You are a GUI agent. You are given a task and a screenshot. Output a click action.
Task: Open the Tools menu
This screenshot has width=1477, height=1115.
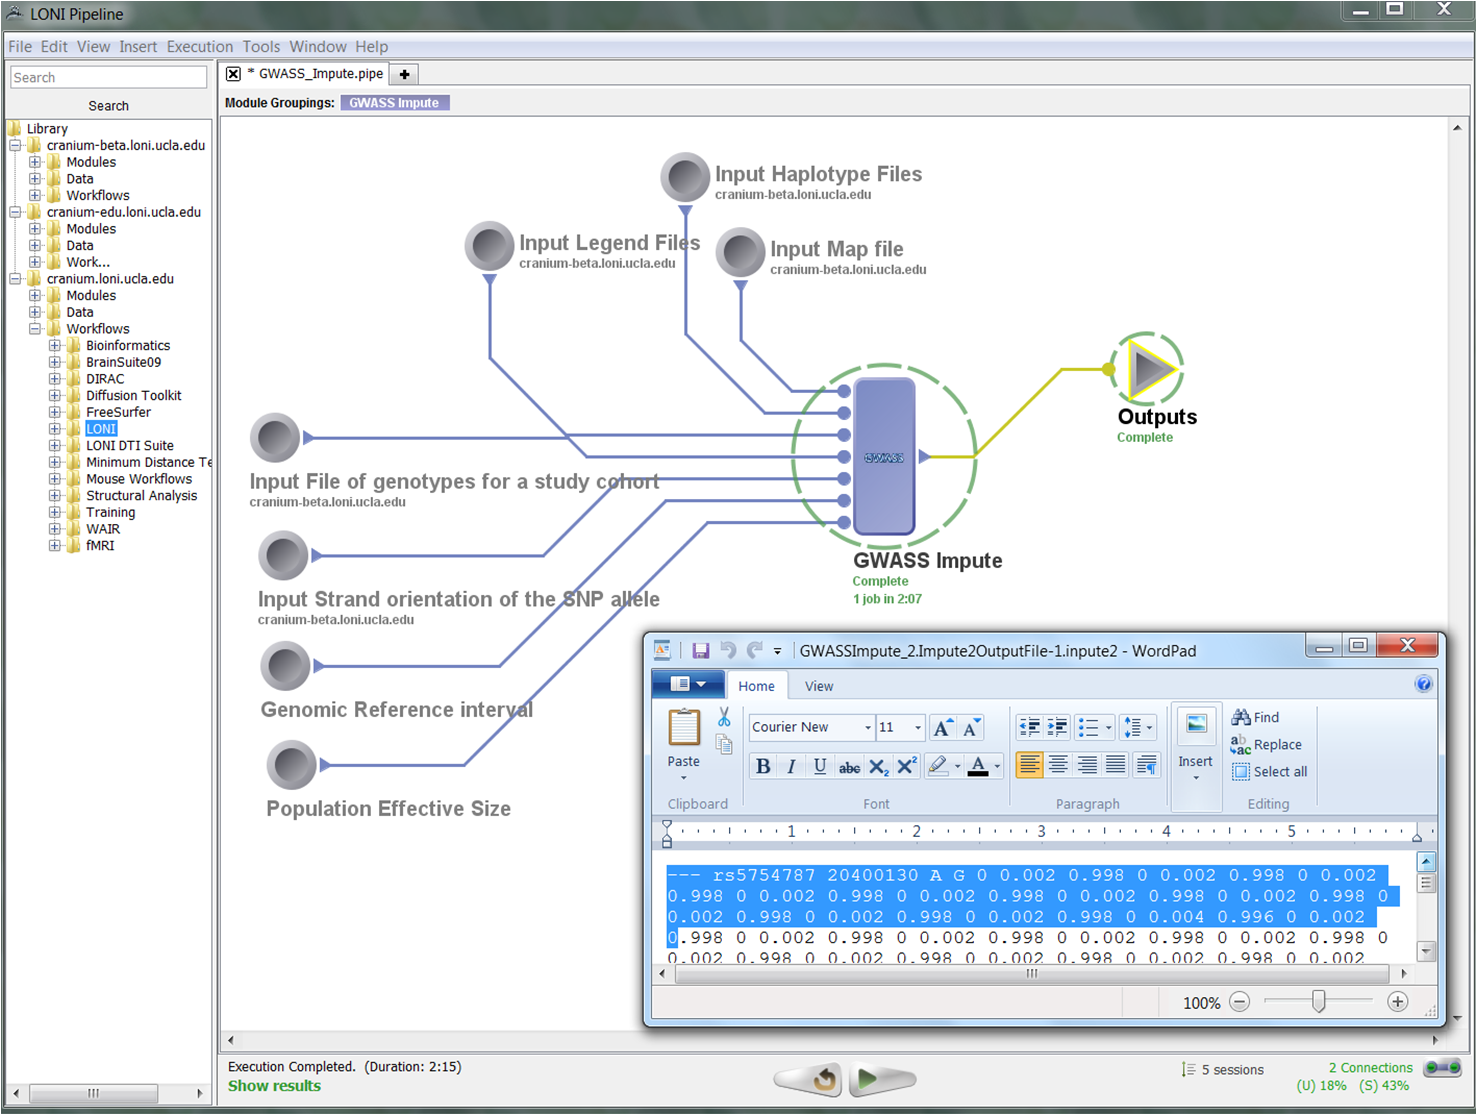click(261, 47)
